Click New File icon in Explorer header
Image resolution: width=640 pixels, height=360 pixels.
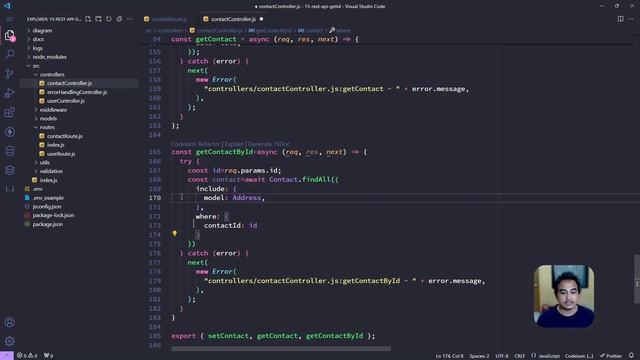coord(88,19)
